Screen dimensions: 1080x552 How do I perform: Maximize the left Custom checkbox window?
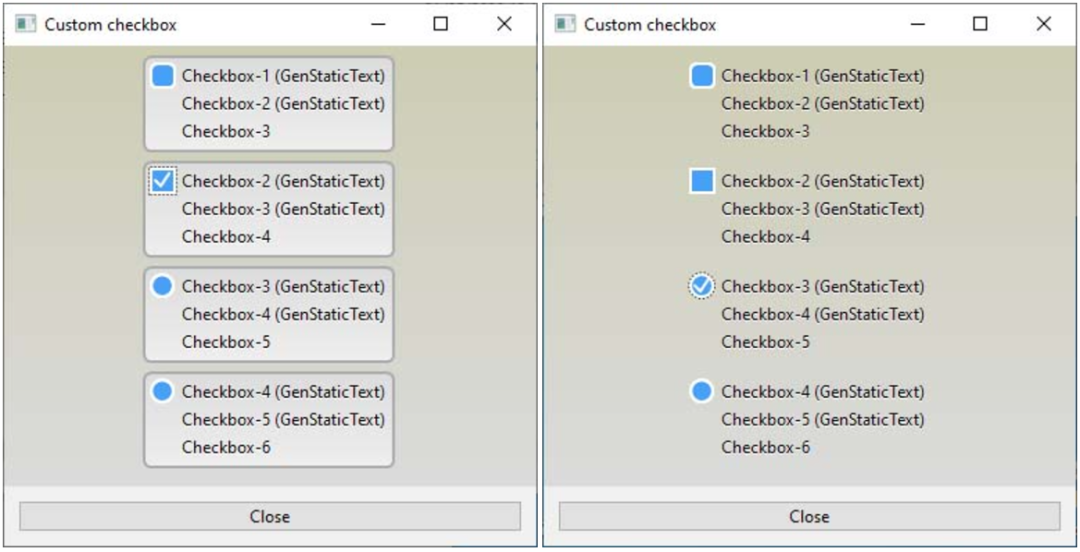click(441, 24)
